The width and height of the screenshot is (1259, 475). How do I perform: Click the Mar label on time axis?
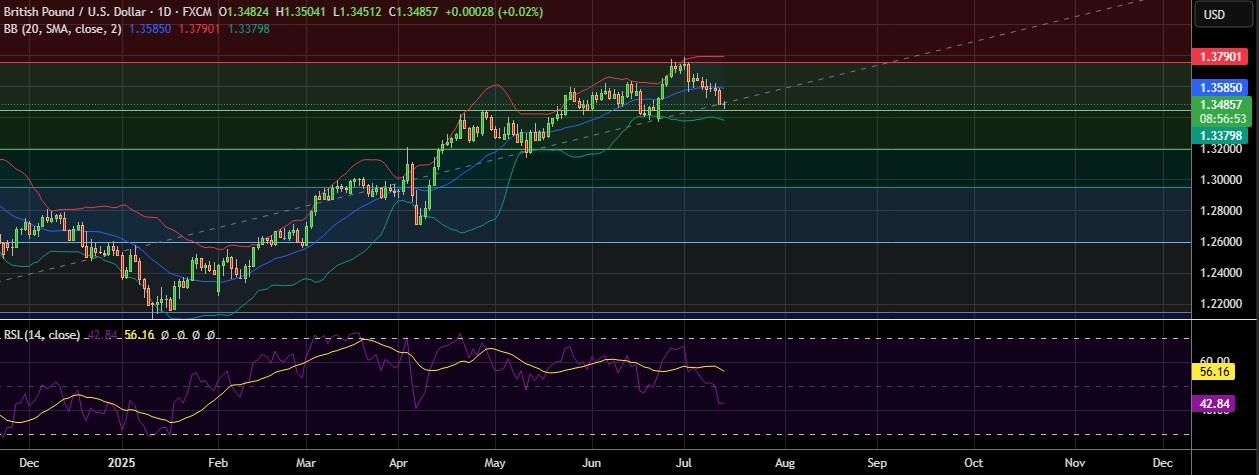(x=307, y=464)
